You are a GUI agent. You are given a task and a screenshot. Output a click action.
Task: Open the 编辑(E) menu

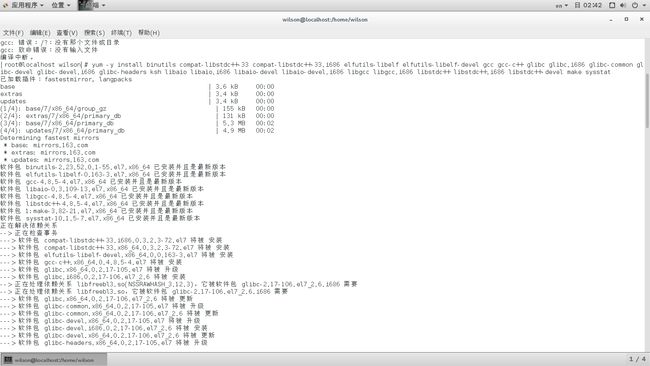click(40, 32)
